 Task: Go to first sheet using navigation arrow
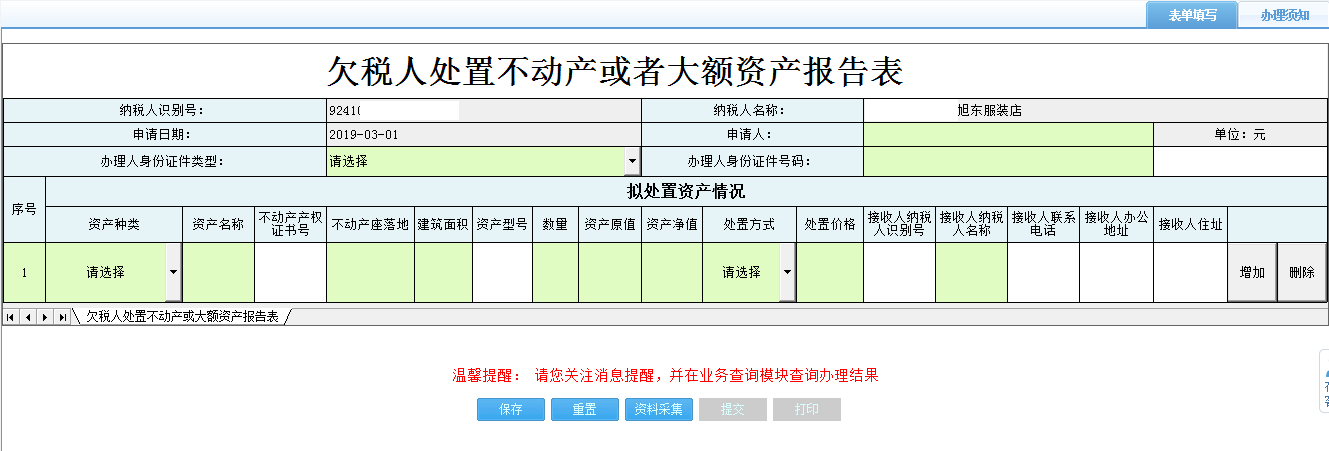(x=11, y=317)
